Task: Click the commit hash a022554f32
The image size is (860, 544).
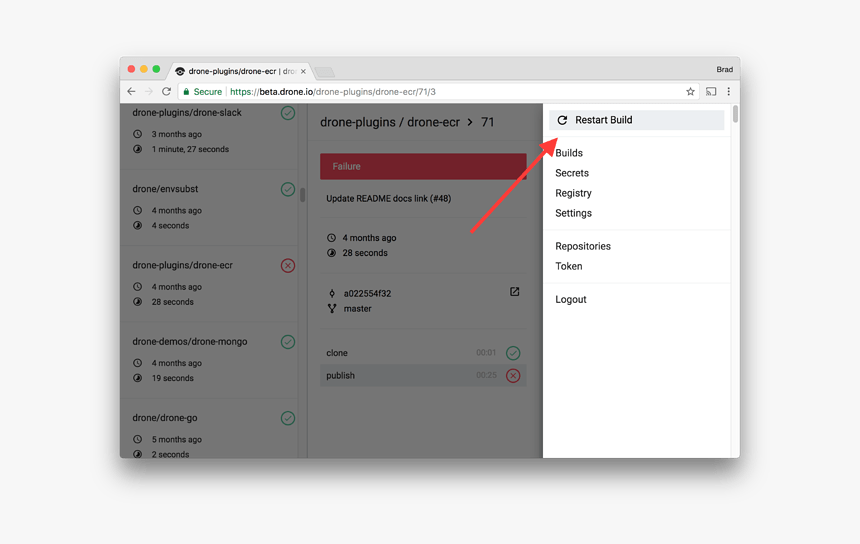Action: pos(367,293)
